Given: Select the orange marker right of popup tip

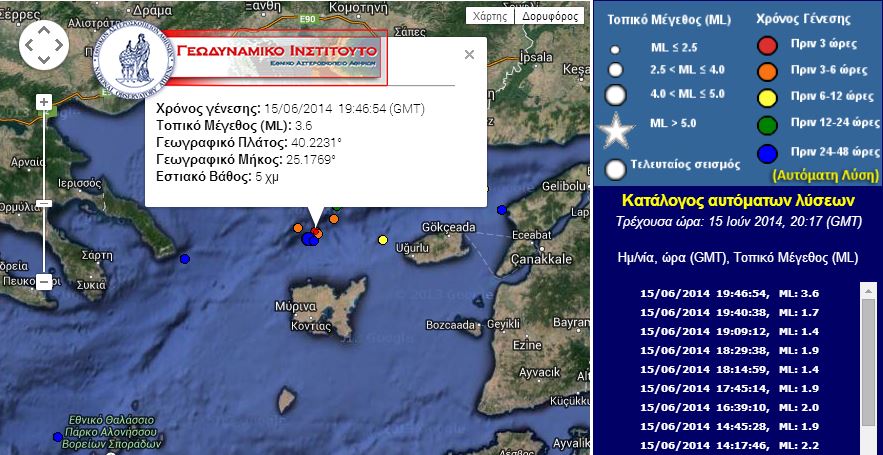Looking at the screenshot, I should (333, 219).
